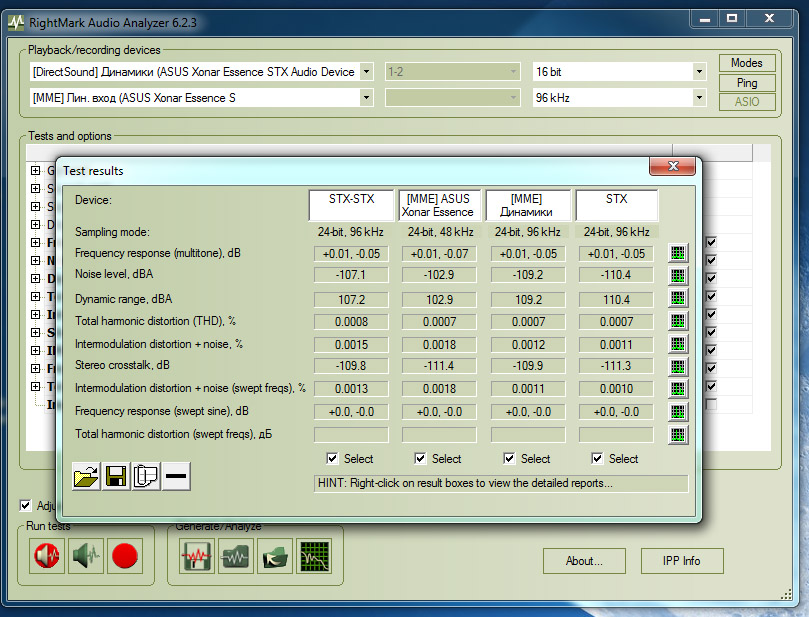The image size is (809, 617).
Task: Click the 0.0008 THD result box
Action: click(x=351, y=322)
